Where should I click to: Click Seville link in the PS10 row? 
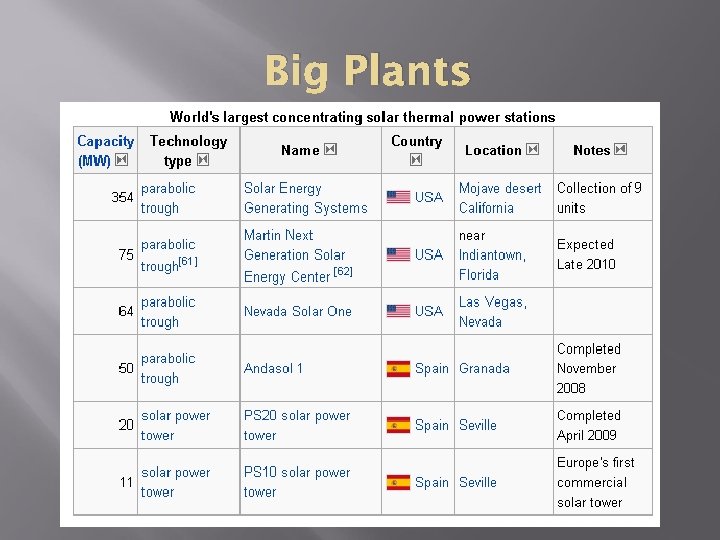[x=478, y=482]
